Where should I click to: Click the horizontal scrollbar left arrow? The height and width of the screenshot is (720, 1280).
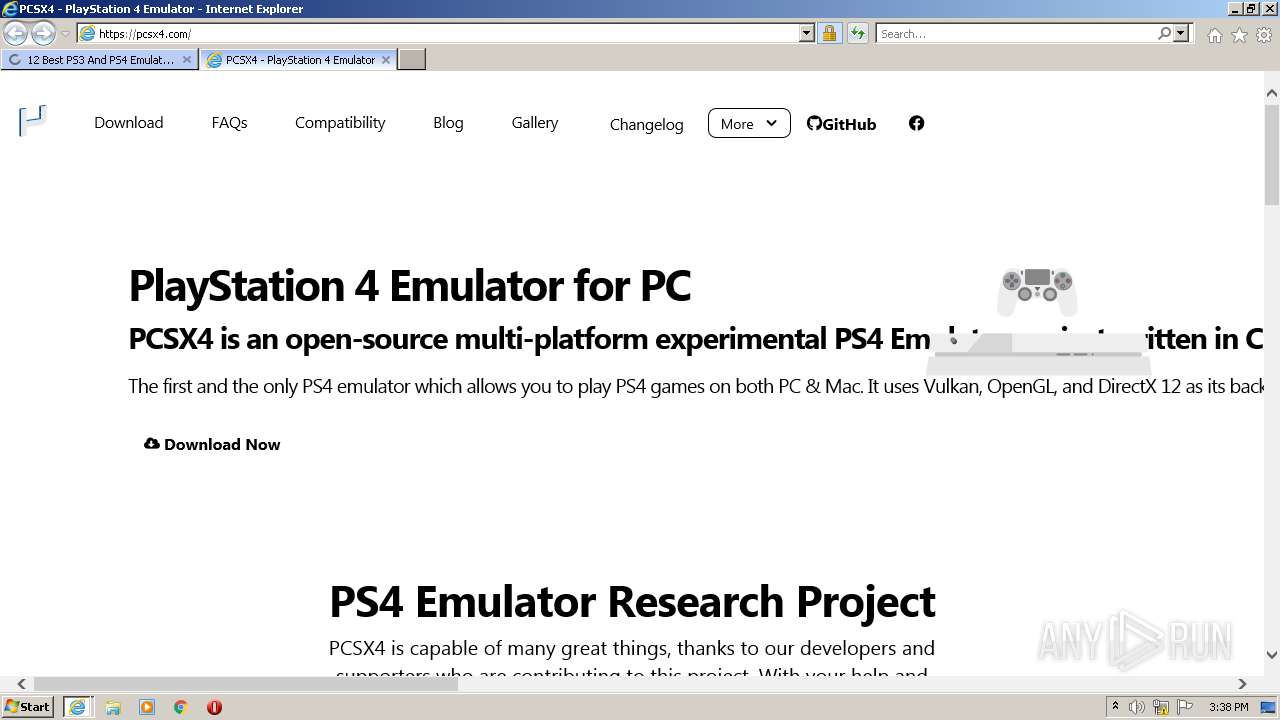pyautogui.click(x=21, y=684)
